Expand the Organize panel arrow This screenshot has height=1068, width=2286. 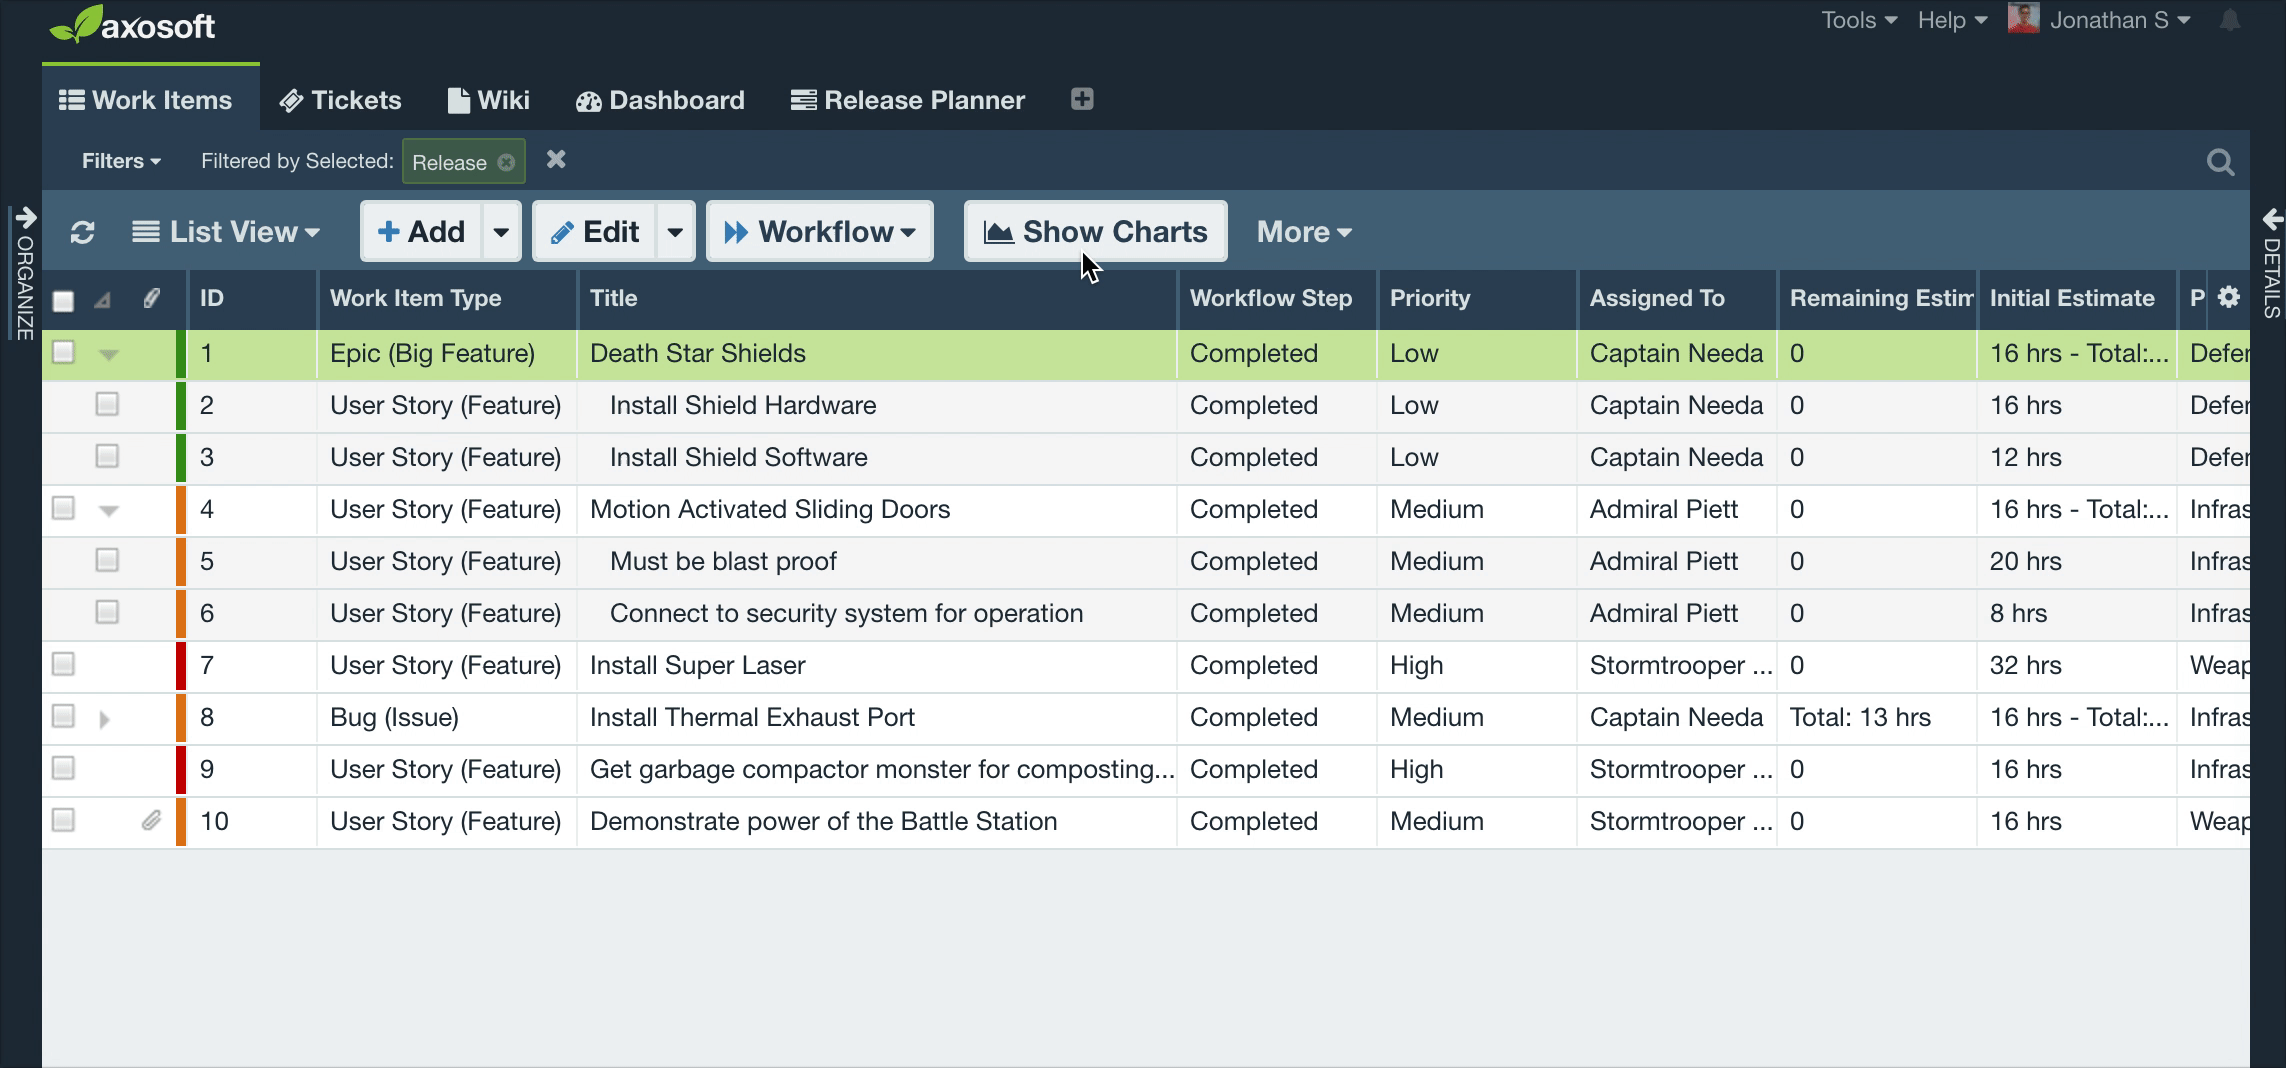tap(26, 218)
